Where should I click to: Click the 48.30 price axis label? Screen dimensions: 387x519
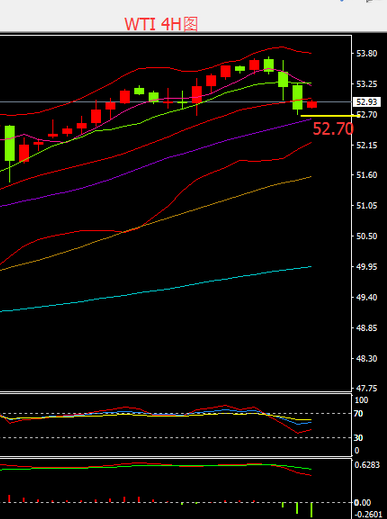[x=367, y=359]
